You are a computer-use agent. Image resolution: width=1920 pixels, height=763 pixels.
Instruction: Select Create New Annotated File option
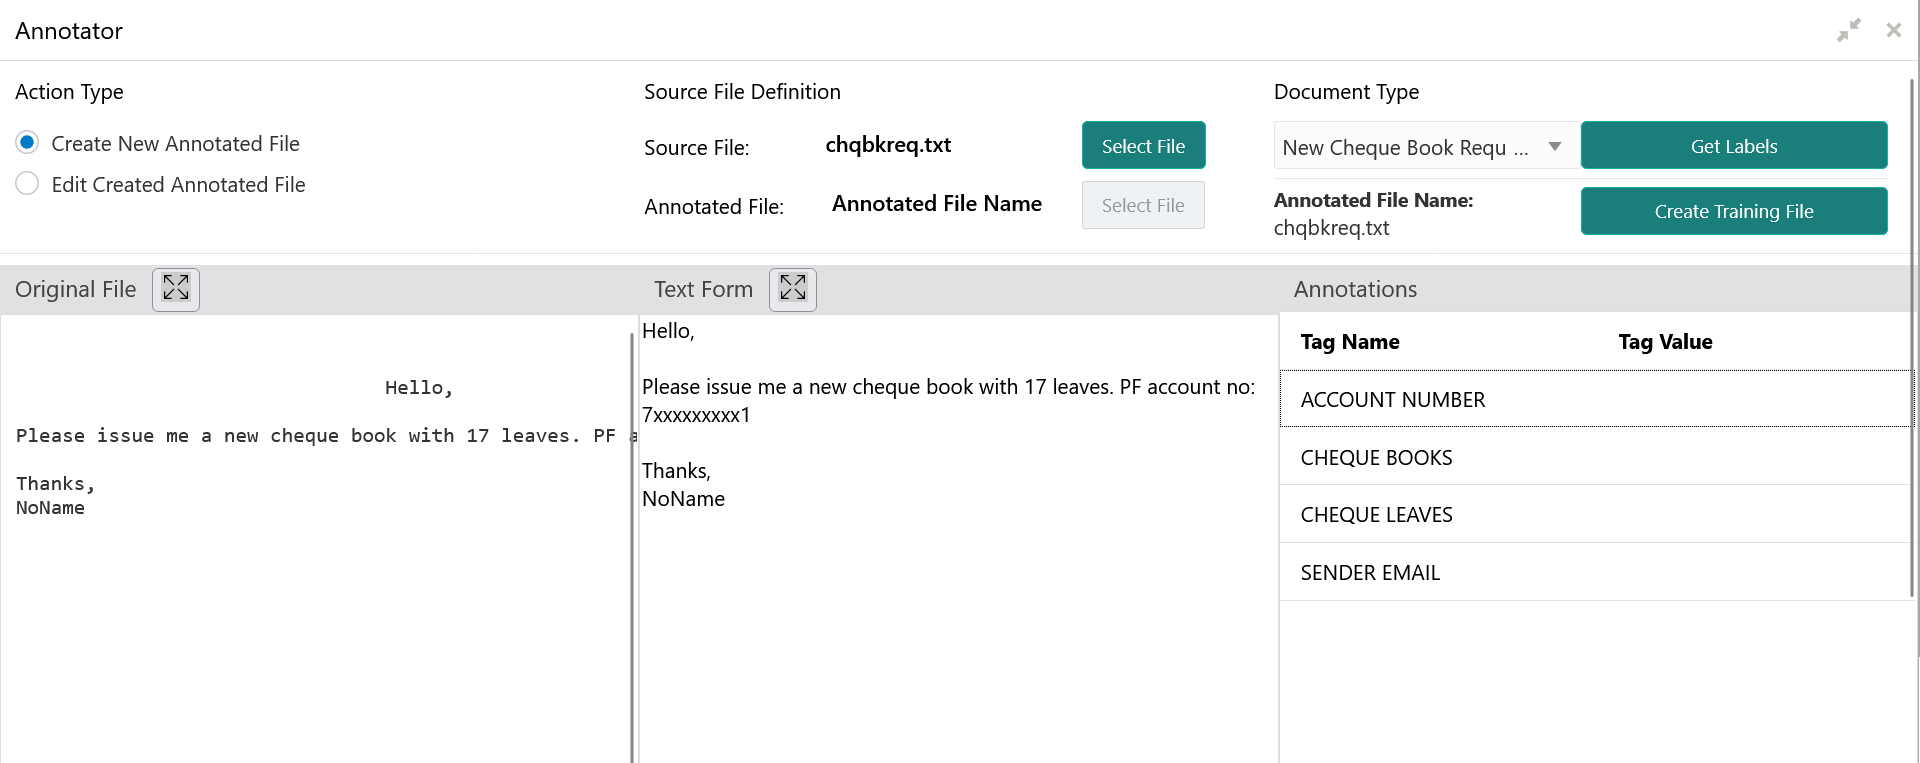27,143
